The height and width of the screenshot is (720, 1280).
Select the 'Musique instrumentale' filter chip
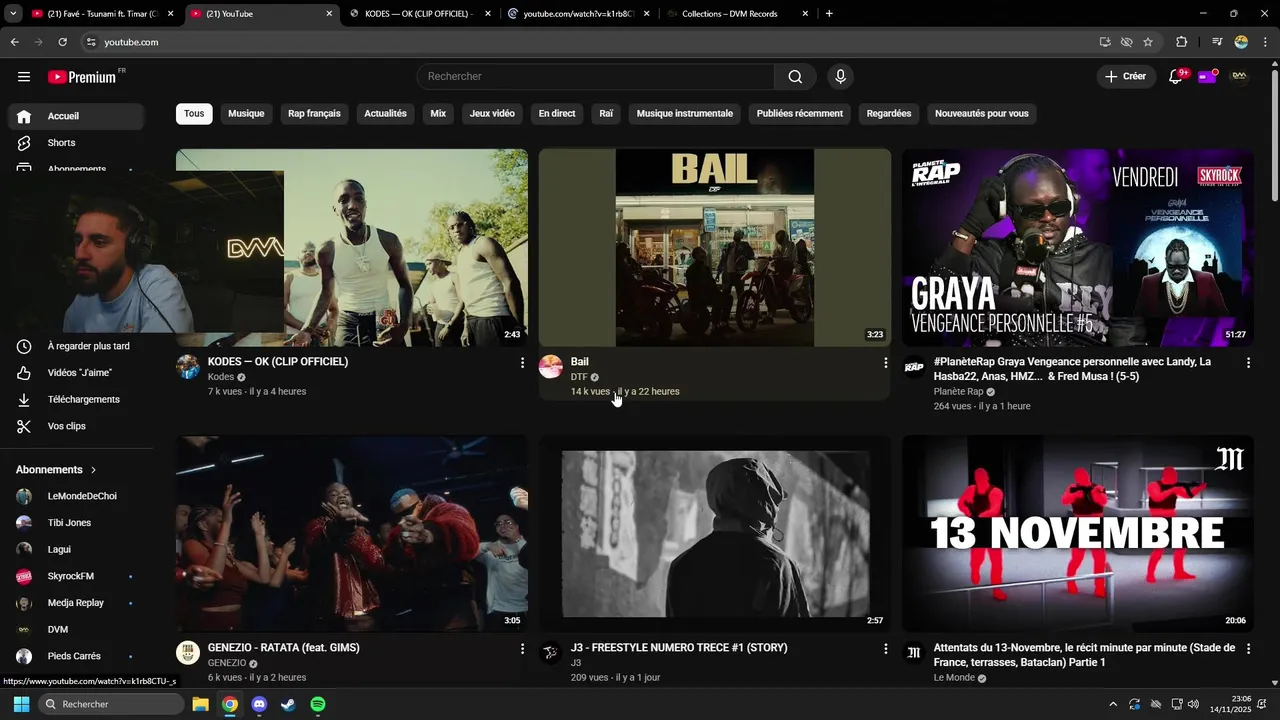coord(685,114)
